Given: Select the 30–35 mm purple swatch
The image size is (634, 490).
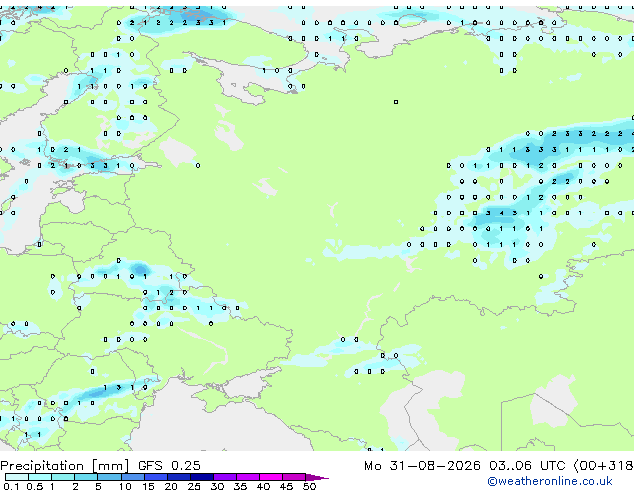Looking at the screenshot, I should click(224, 477).
